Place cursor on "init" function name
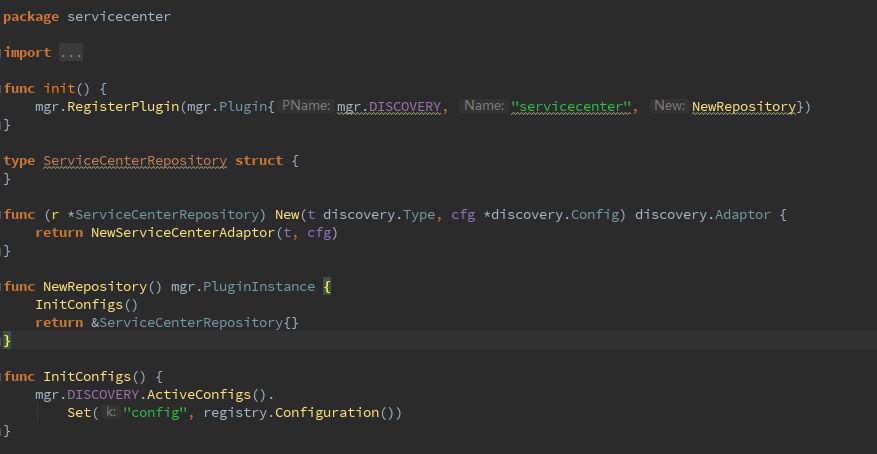The image size is (877, 454). pos(59,88)
